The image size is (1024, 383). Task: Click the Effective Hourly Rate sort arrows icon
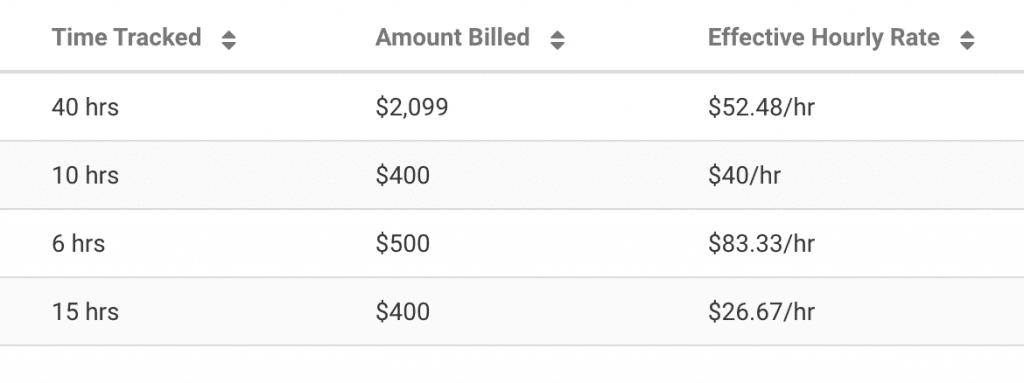coord(967,41)
